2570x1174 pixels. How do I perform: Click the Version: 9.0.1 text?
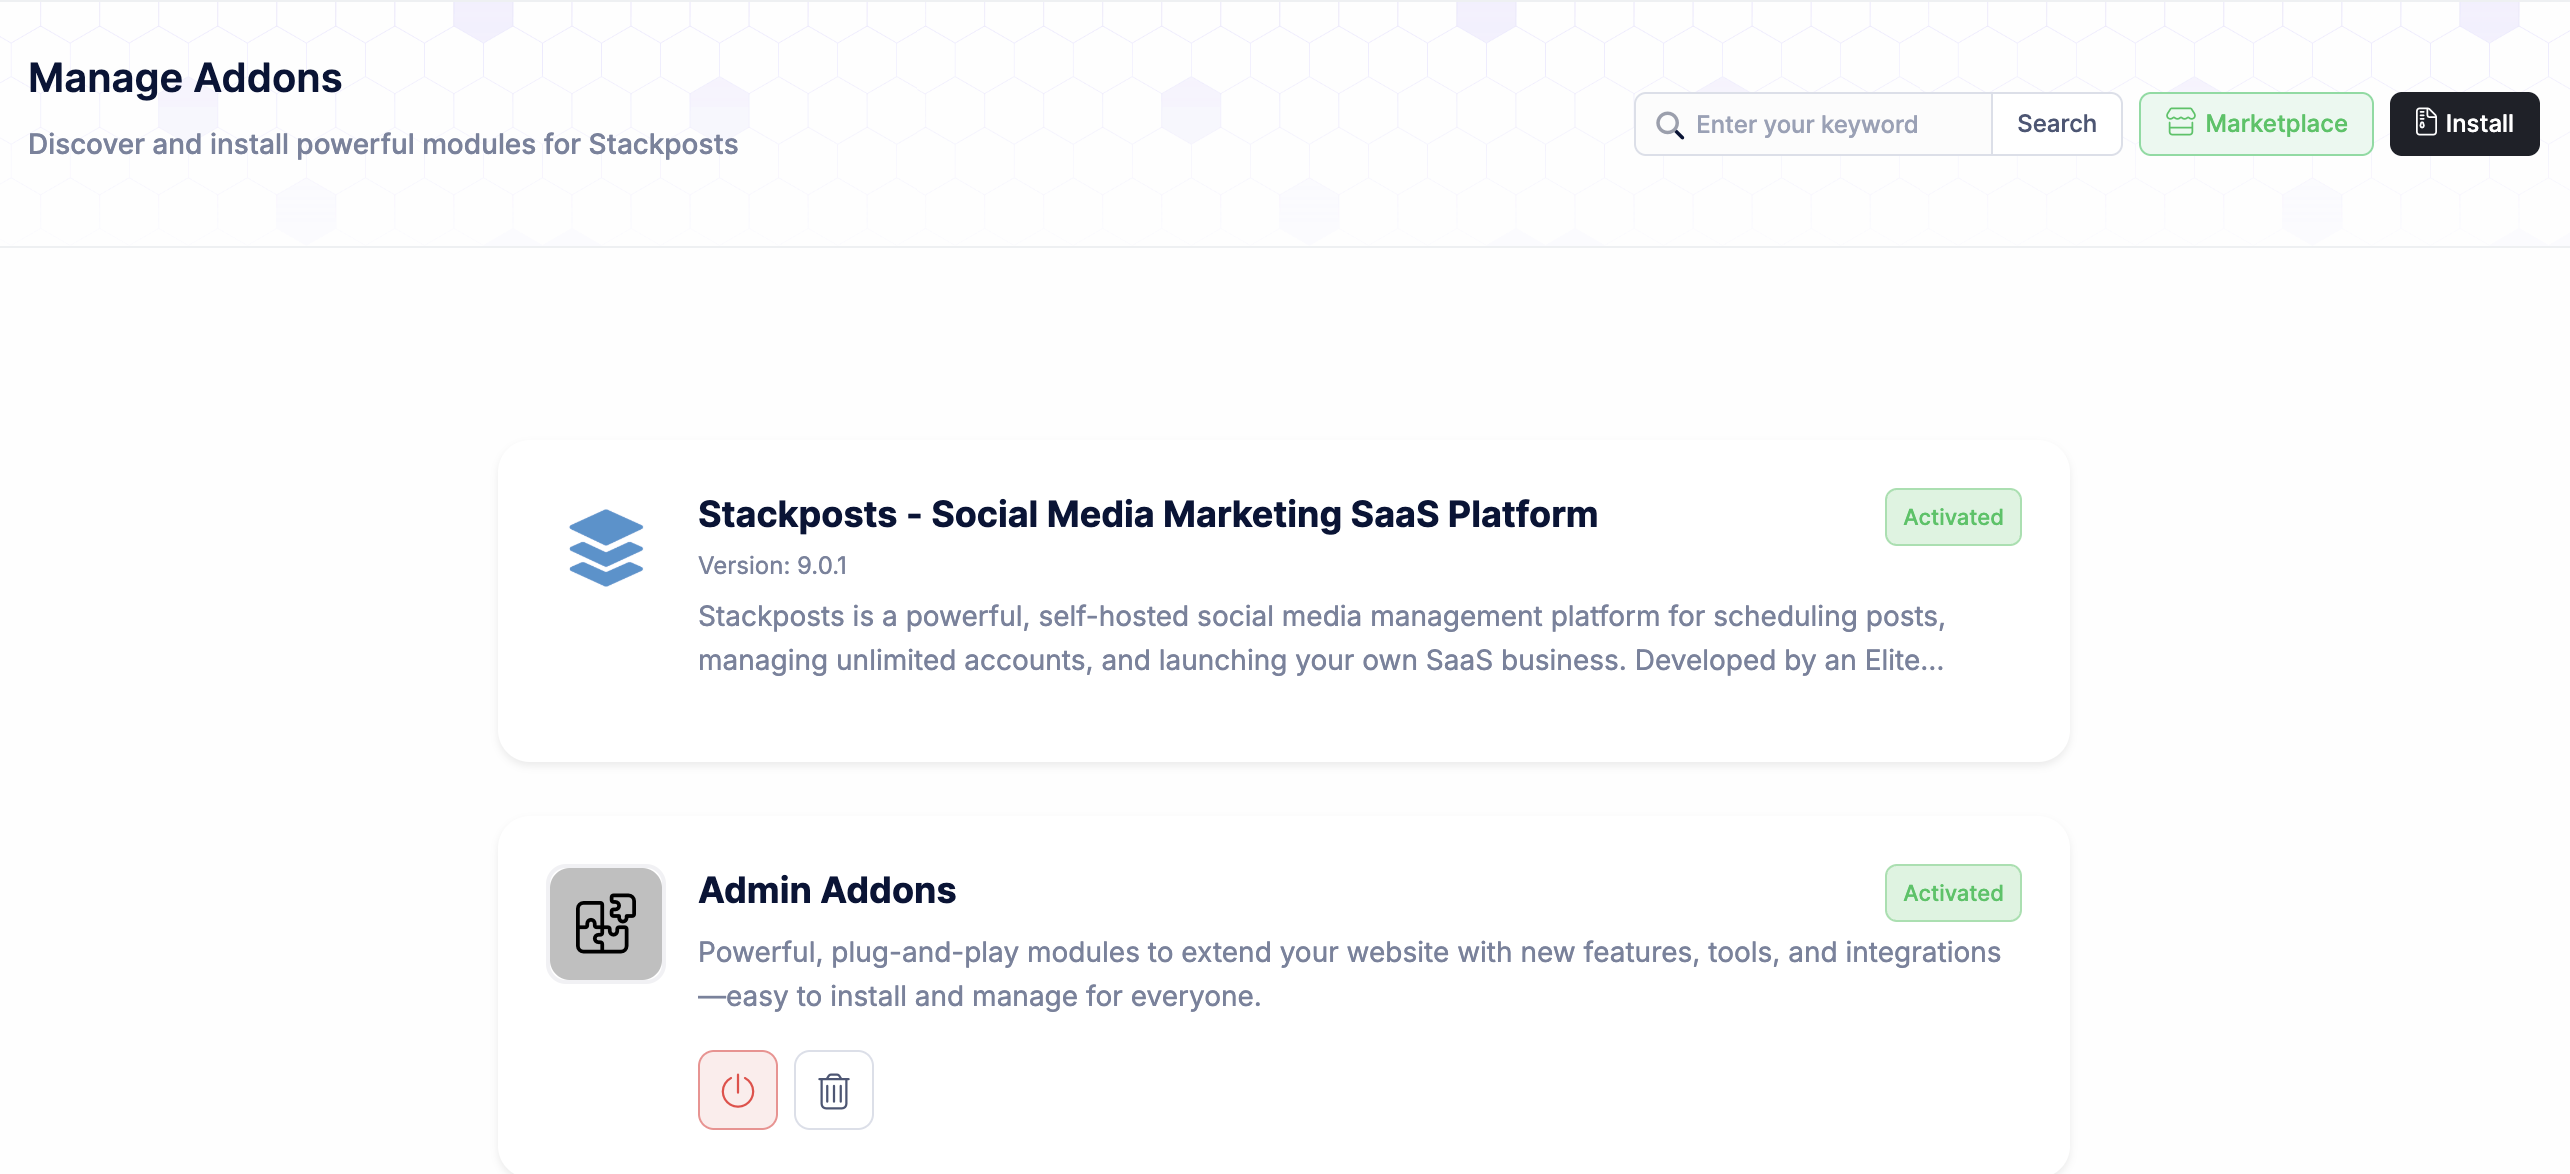(x=772, y=566)
